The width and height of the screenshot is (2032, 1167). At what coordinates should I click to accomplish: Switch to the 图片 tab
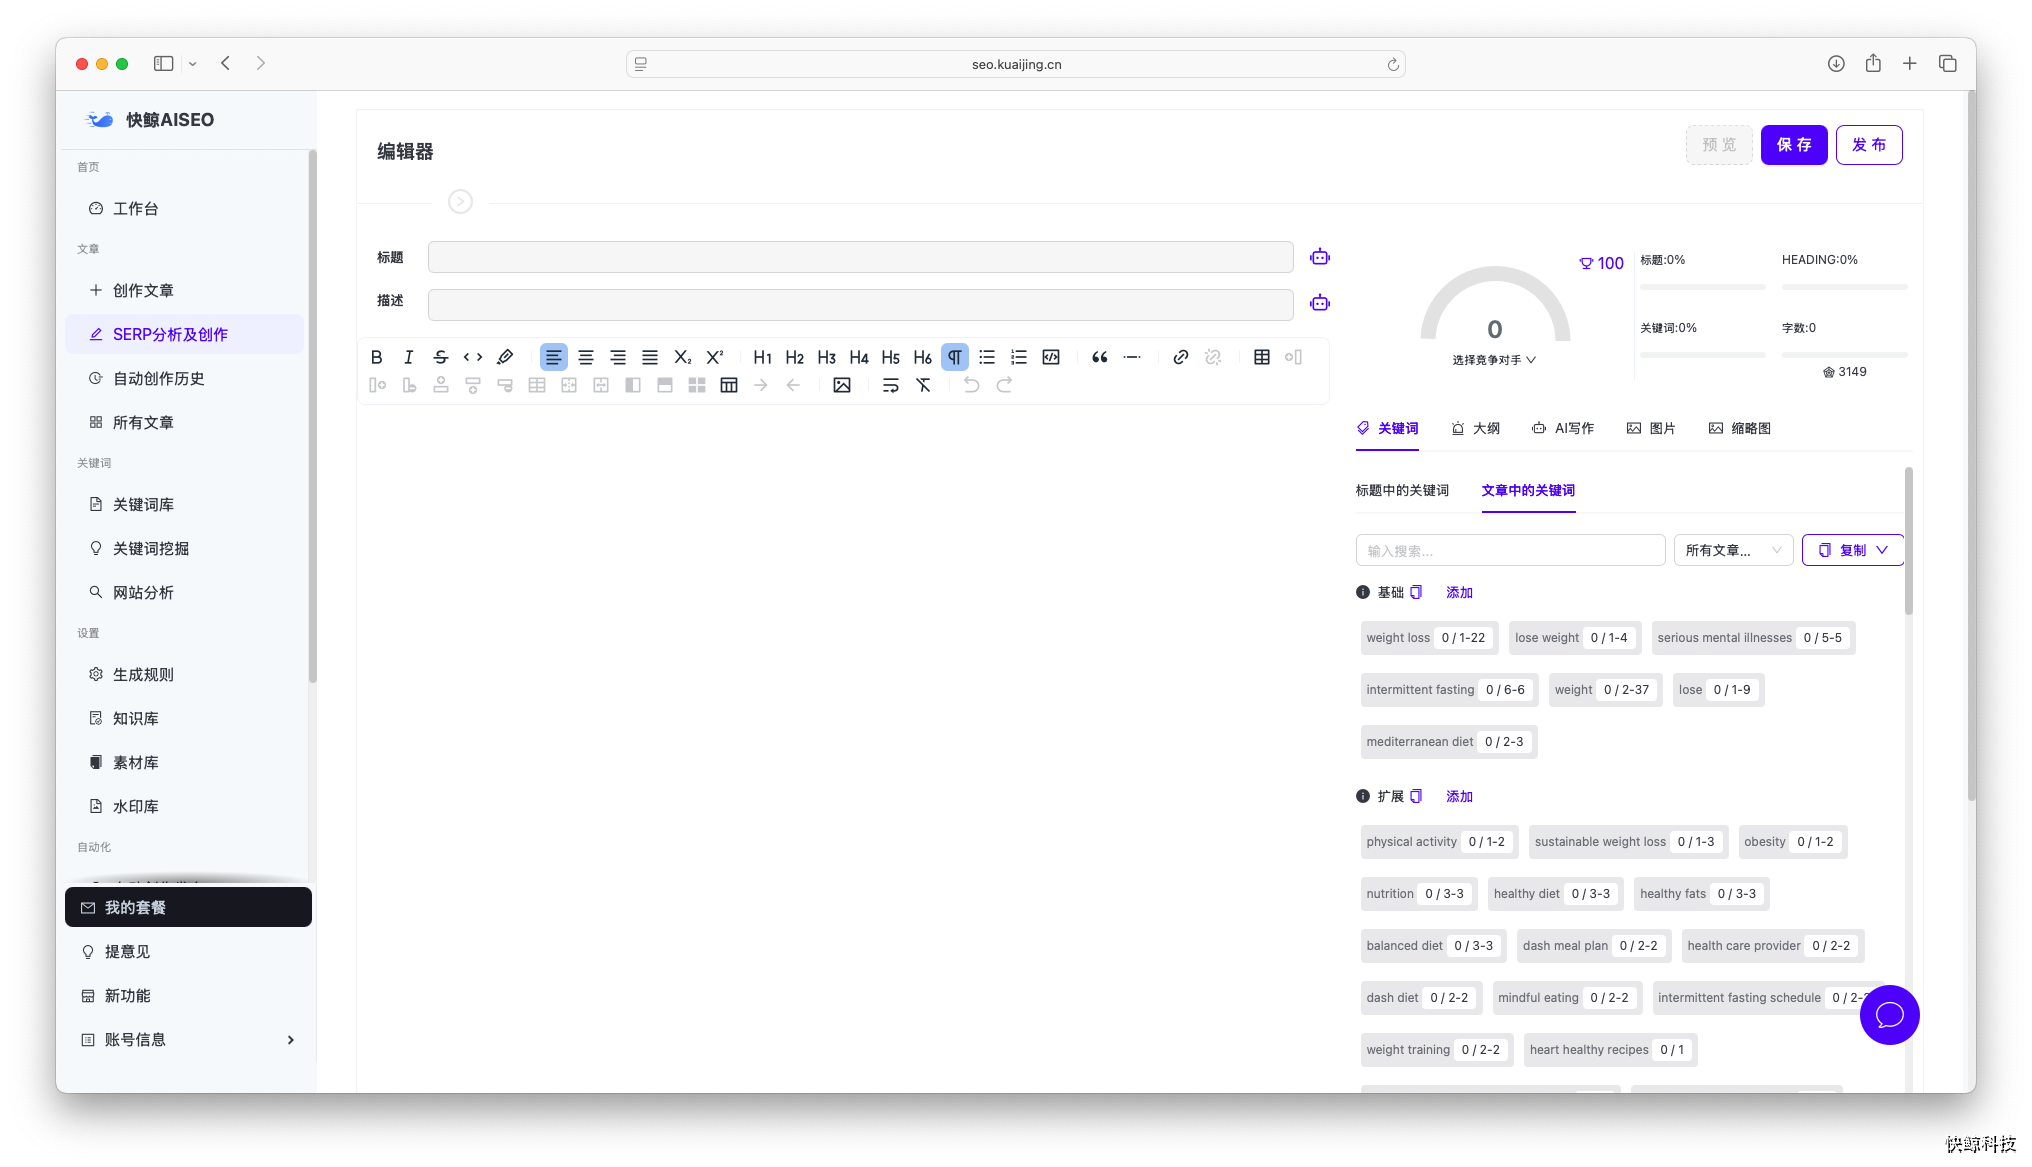point(1651,428)
